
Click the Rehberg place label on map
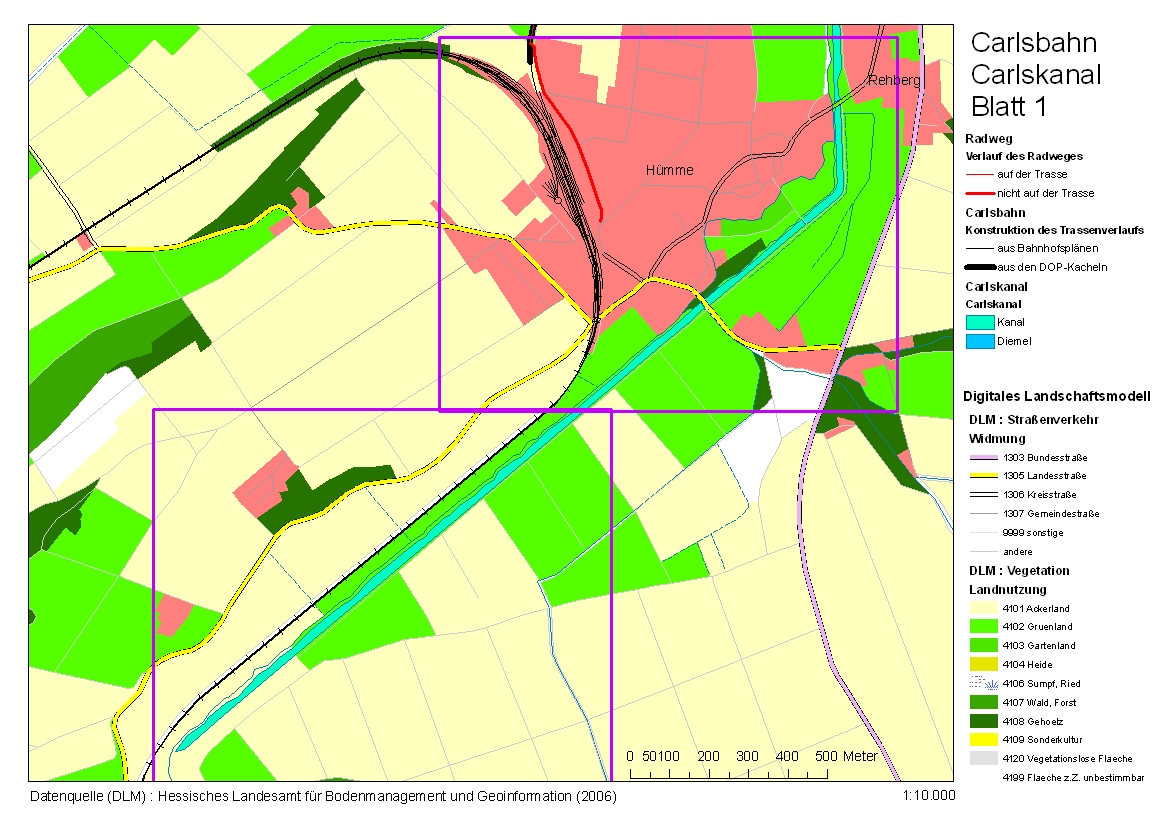tap(893, 80)
